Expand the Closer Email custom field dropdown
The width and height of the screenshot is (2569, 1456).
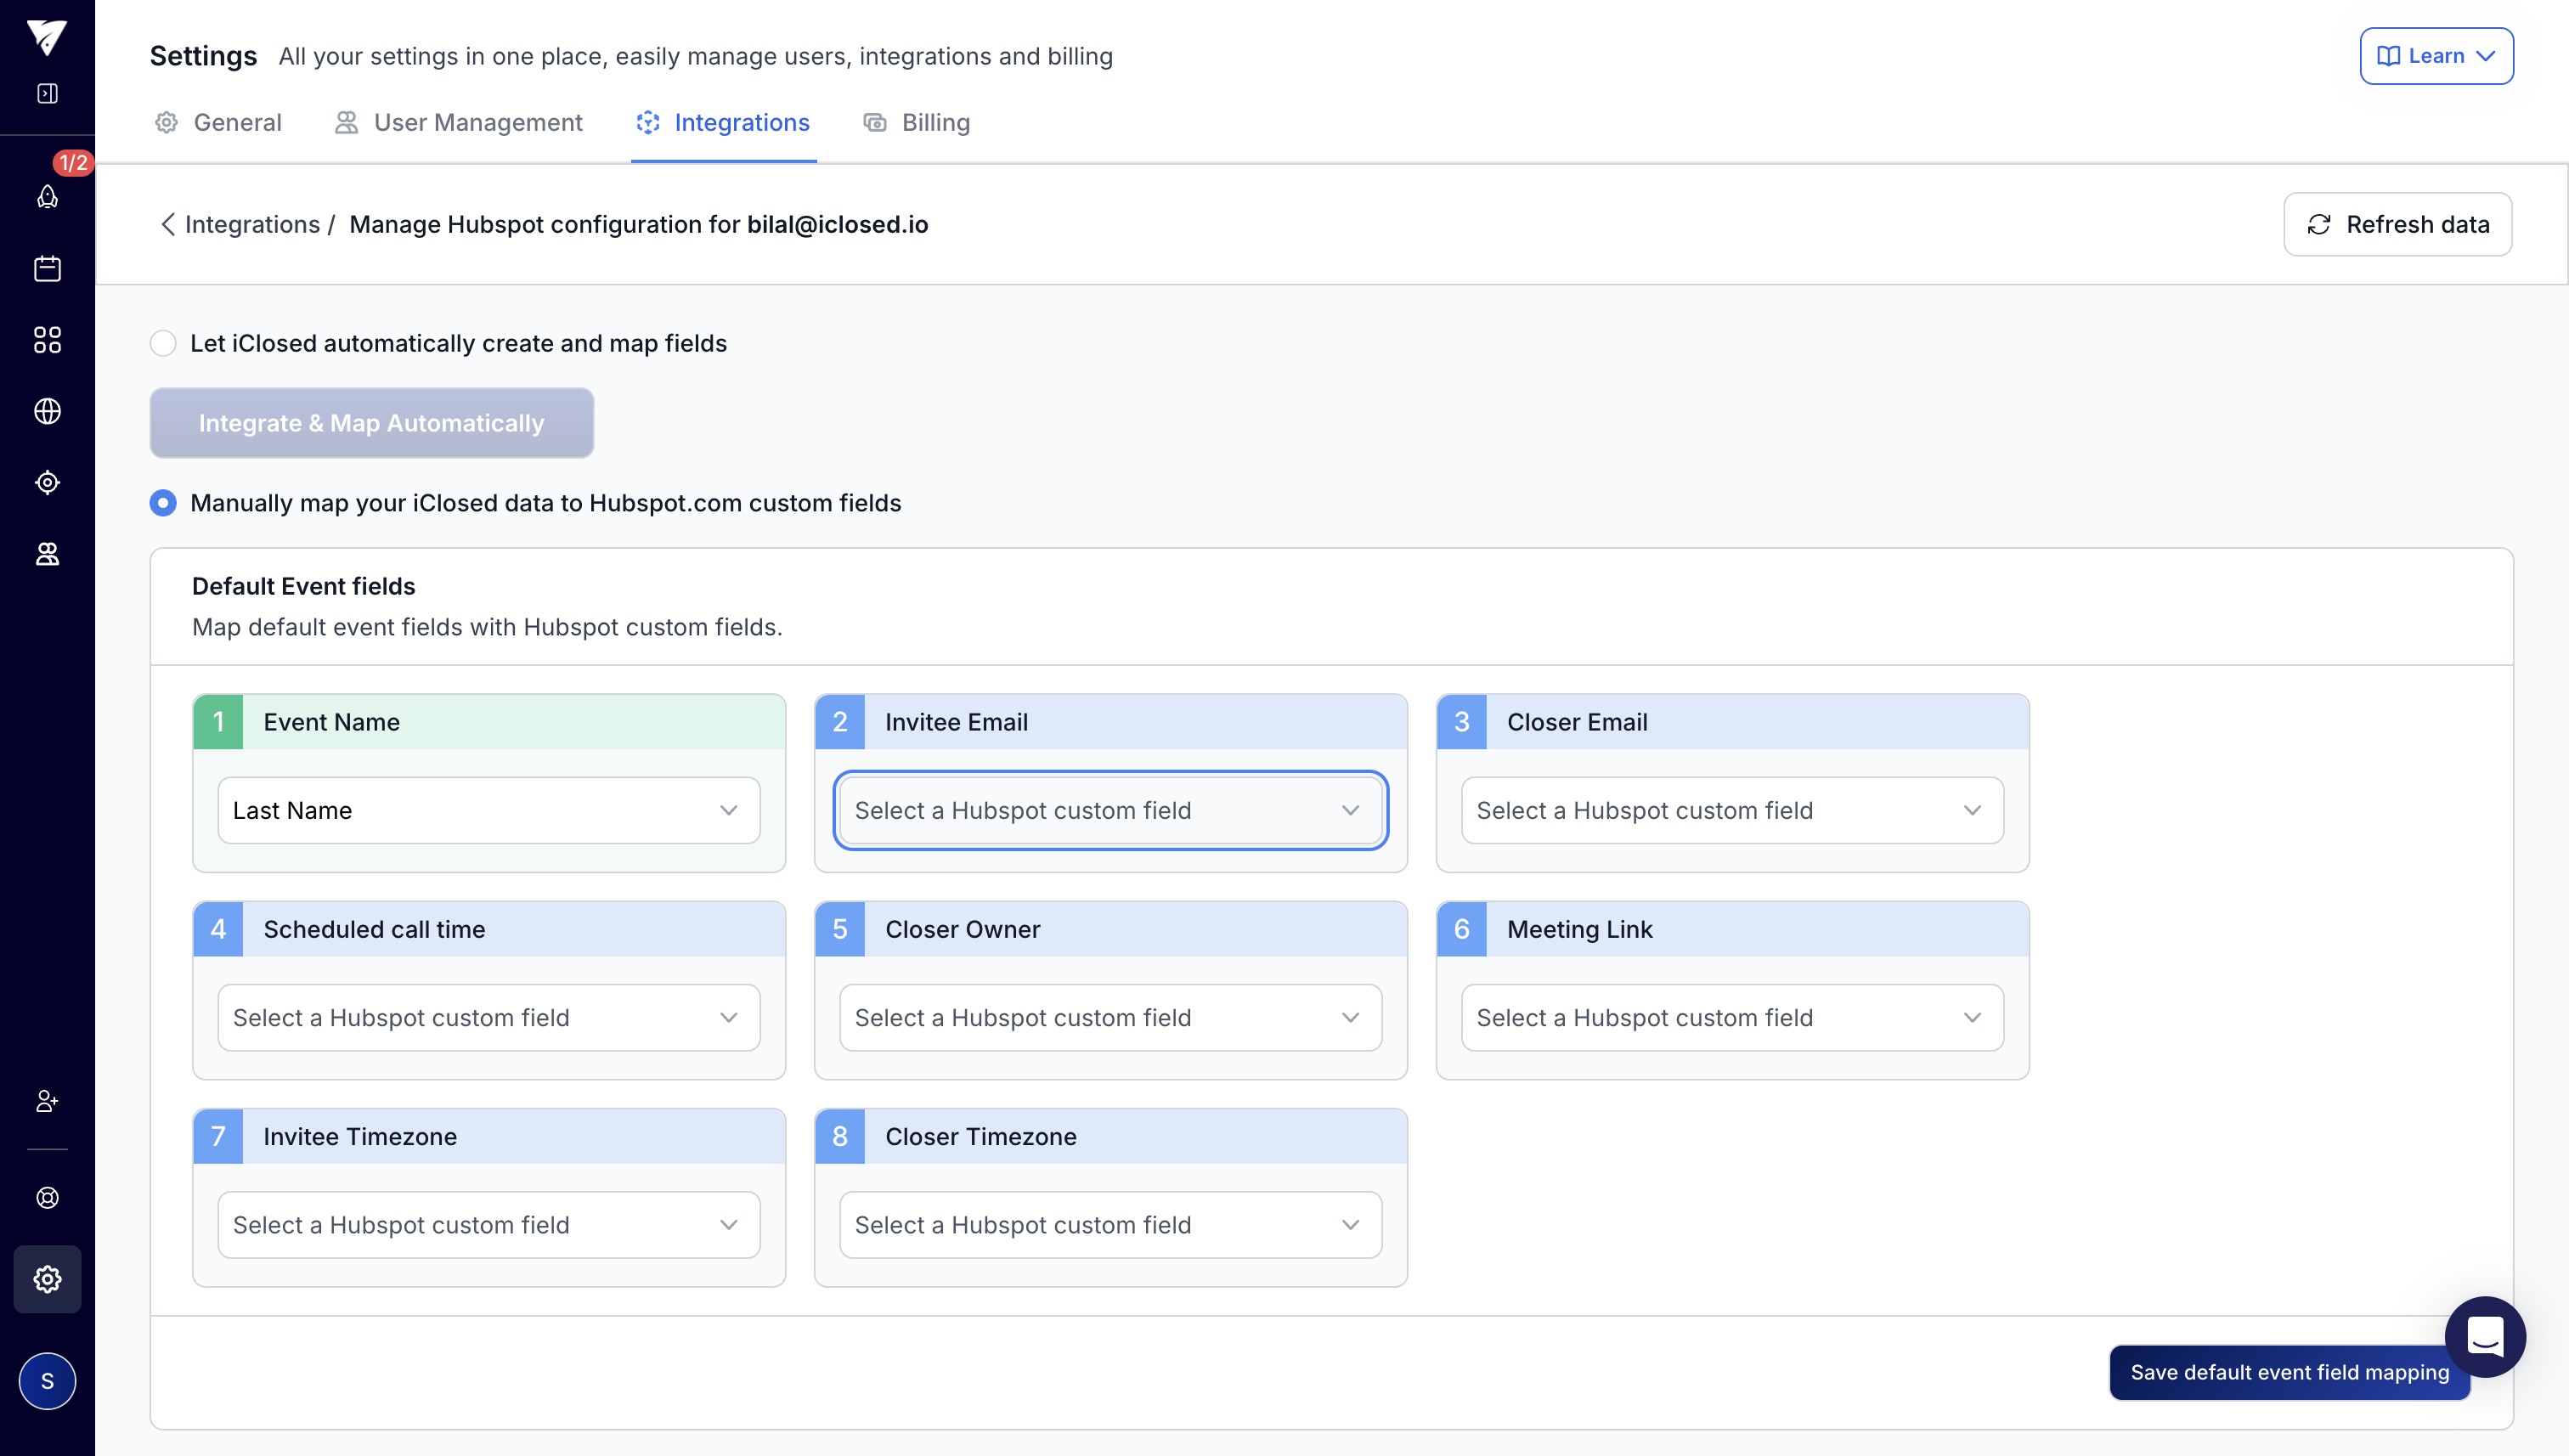1731,810
